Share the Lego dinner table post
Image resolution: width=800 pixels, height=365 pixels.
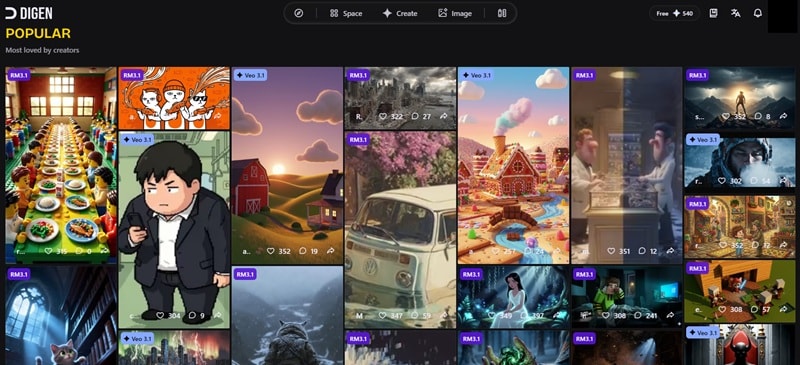tap(105, 251)
